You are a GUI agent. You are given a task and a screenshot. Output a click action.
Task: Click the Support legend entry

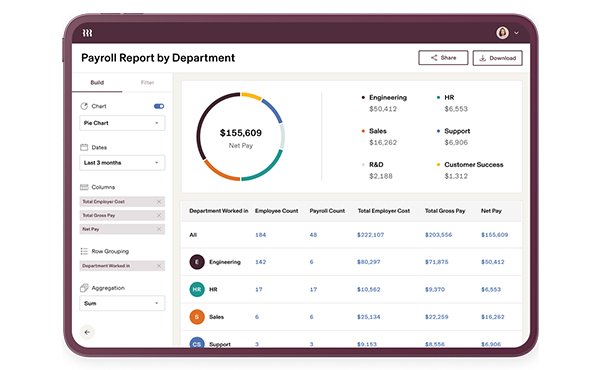coord(453,137)
